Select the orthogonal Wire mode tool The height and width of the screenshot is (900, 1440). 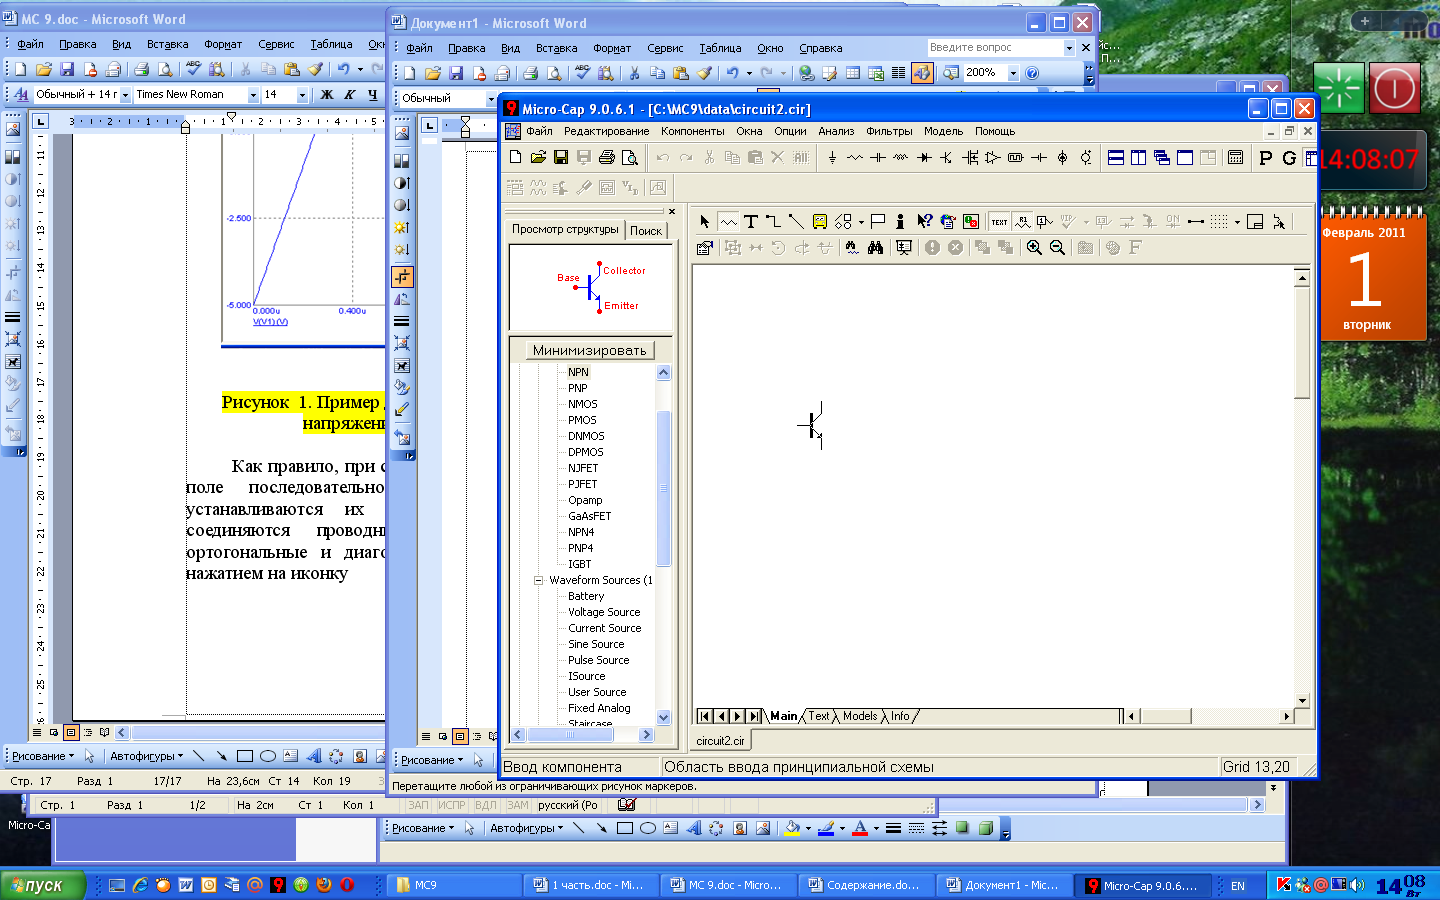[x=773, y=222]
